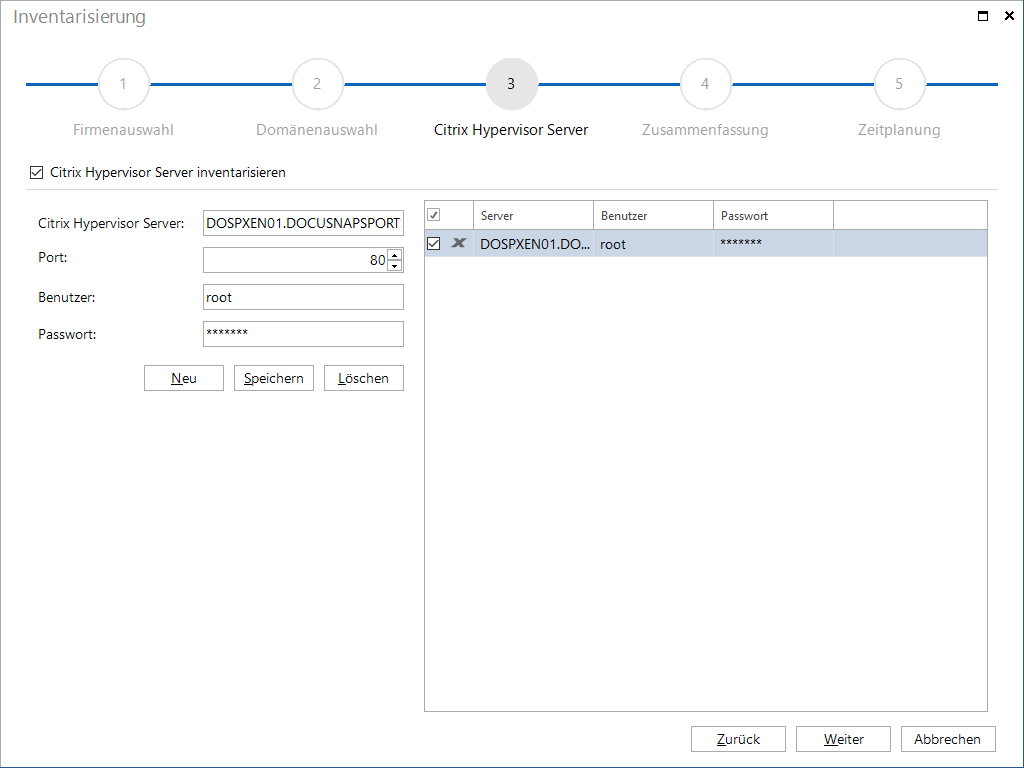
Task: Decrease the port value with the down arrow
Action: point(394,265)
